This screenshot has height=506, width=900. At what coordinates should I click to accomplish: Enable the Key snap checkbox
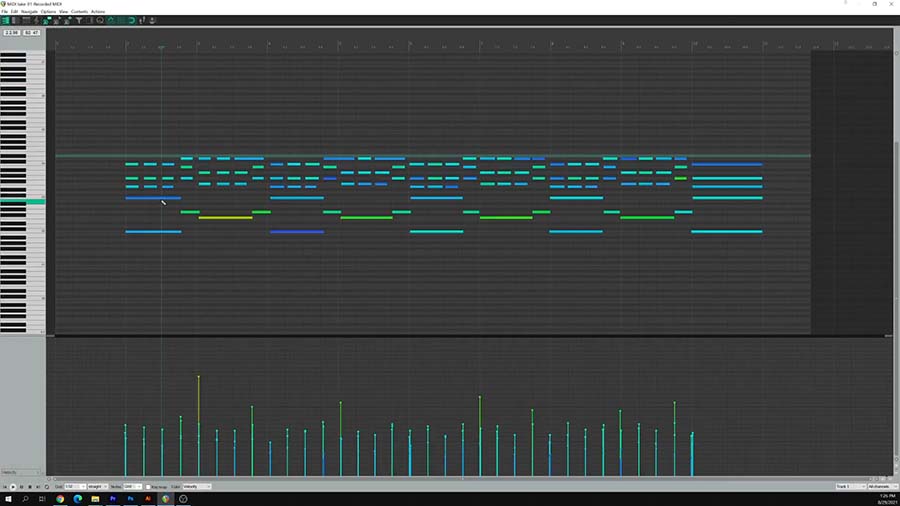[x=148, y=487]
